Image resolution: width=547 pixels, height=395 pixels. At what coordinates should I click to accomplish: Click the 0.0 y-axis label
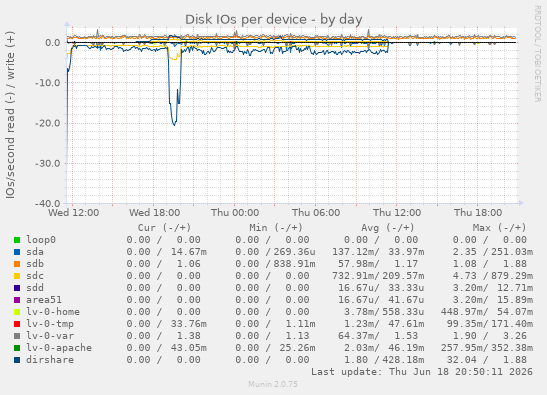(x=53, y=43)
